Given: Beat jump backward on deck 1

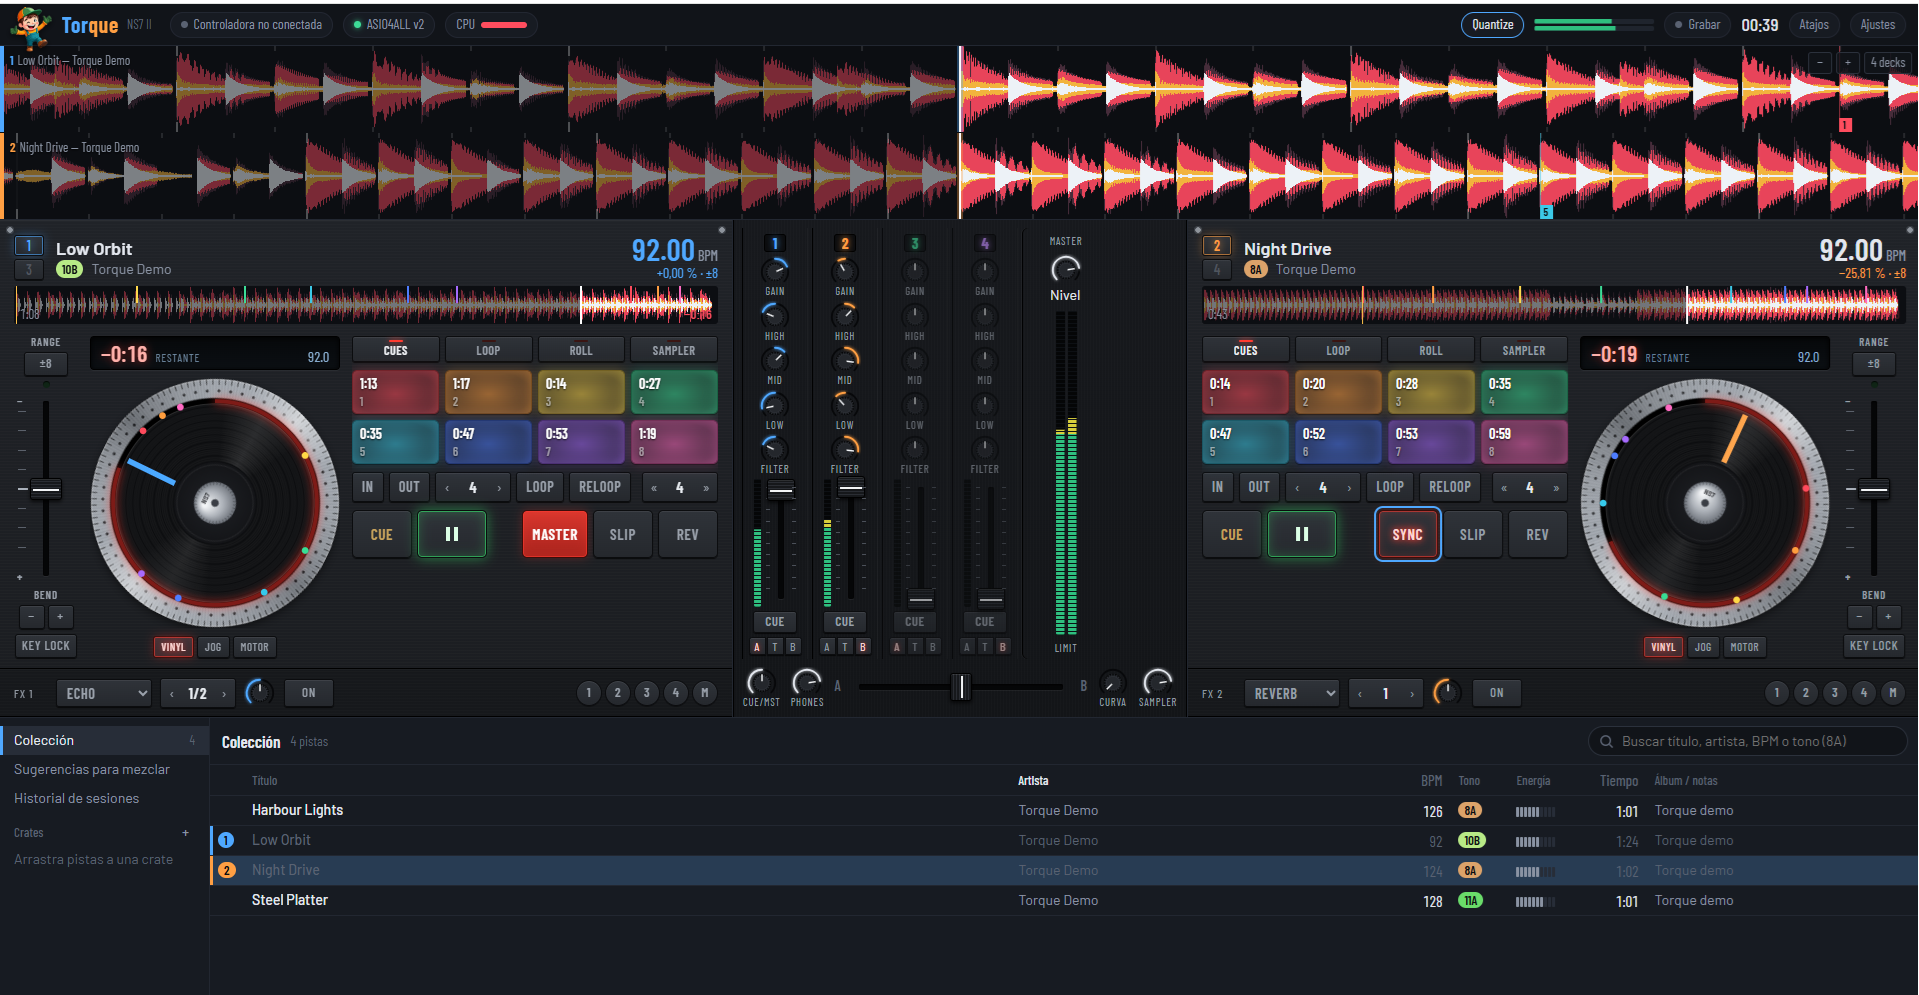Looking at the screenshot, I should coord(654,488).
